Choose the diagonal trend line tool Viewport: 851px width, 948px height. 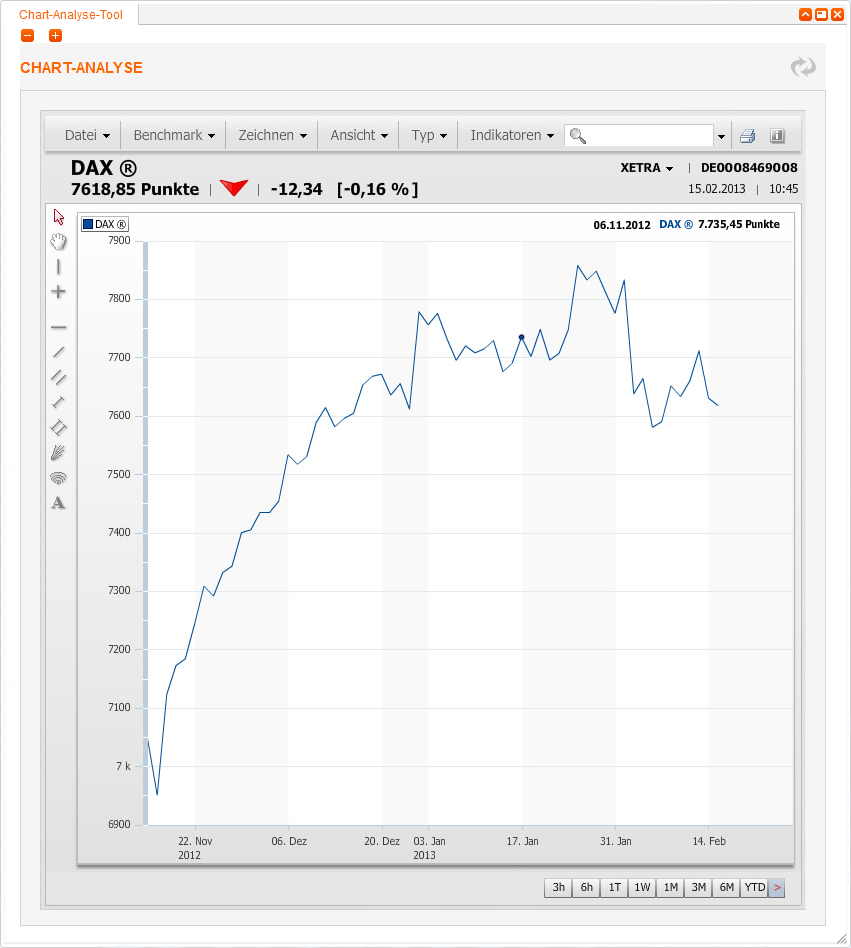pos(59,352)
